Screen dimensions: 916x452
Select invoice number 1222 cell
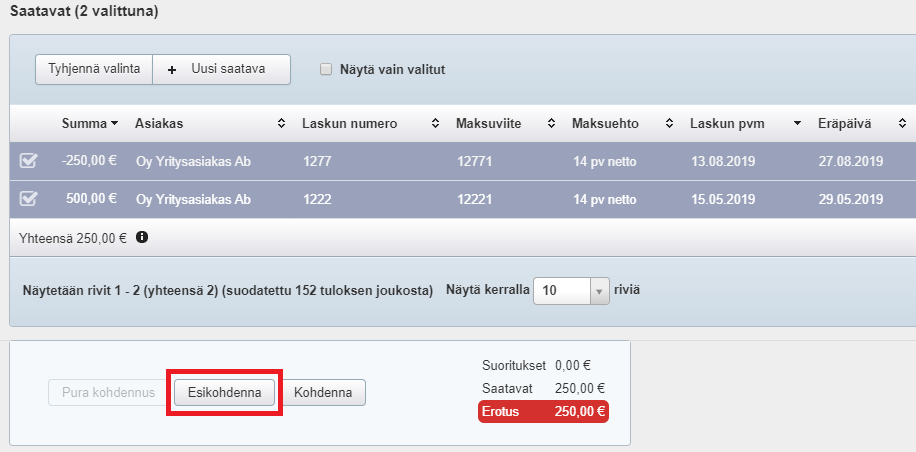point(316,199)
